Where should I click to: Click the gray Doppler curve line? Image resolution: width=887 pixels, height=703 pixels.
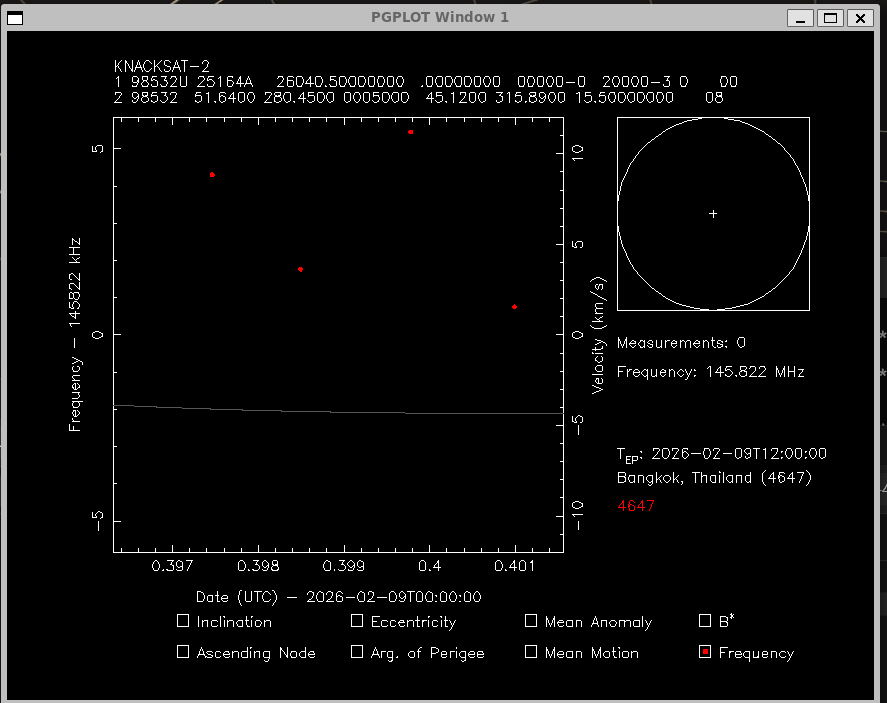pyautogui.click(x=300, y=410)
